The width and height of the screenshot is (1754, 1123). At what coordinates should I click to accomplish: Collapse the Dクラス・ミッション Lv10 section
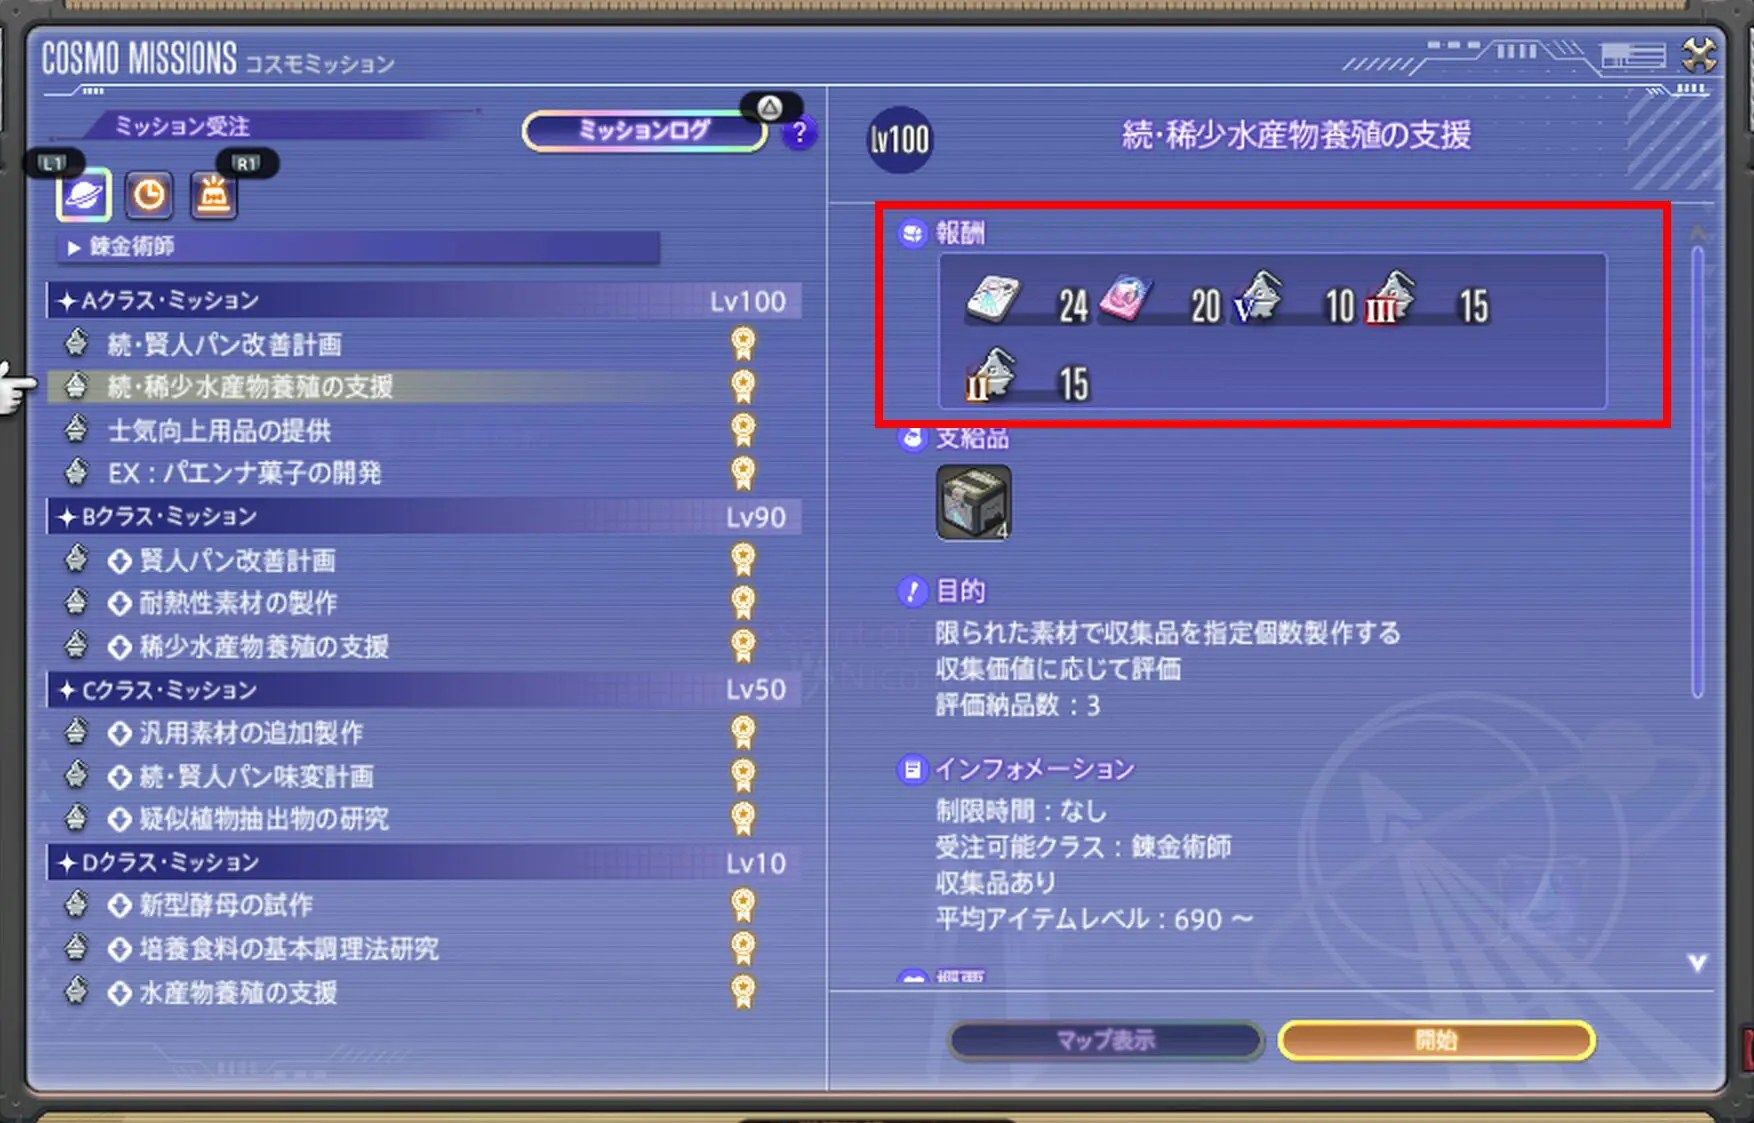click(424, 862)
